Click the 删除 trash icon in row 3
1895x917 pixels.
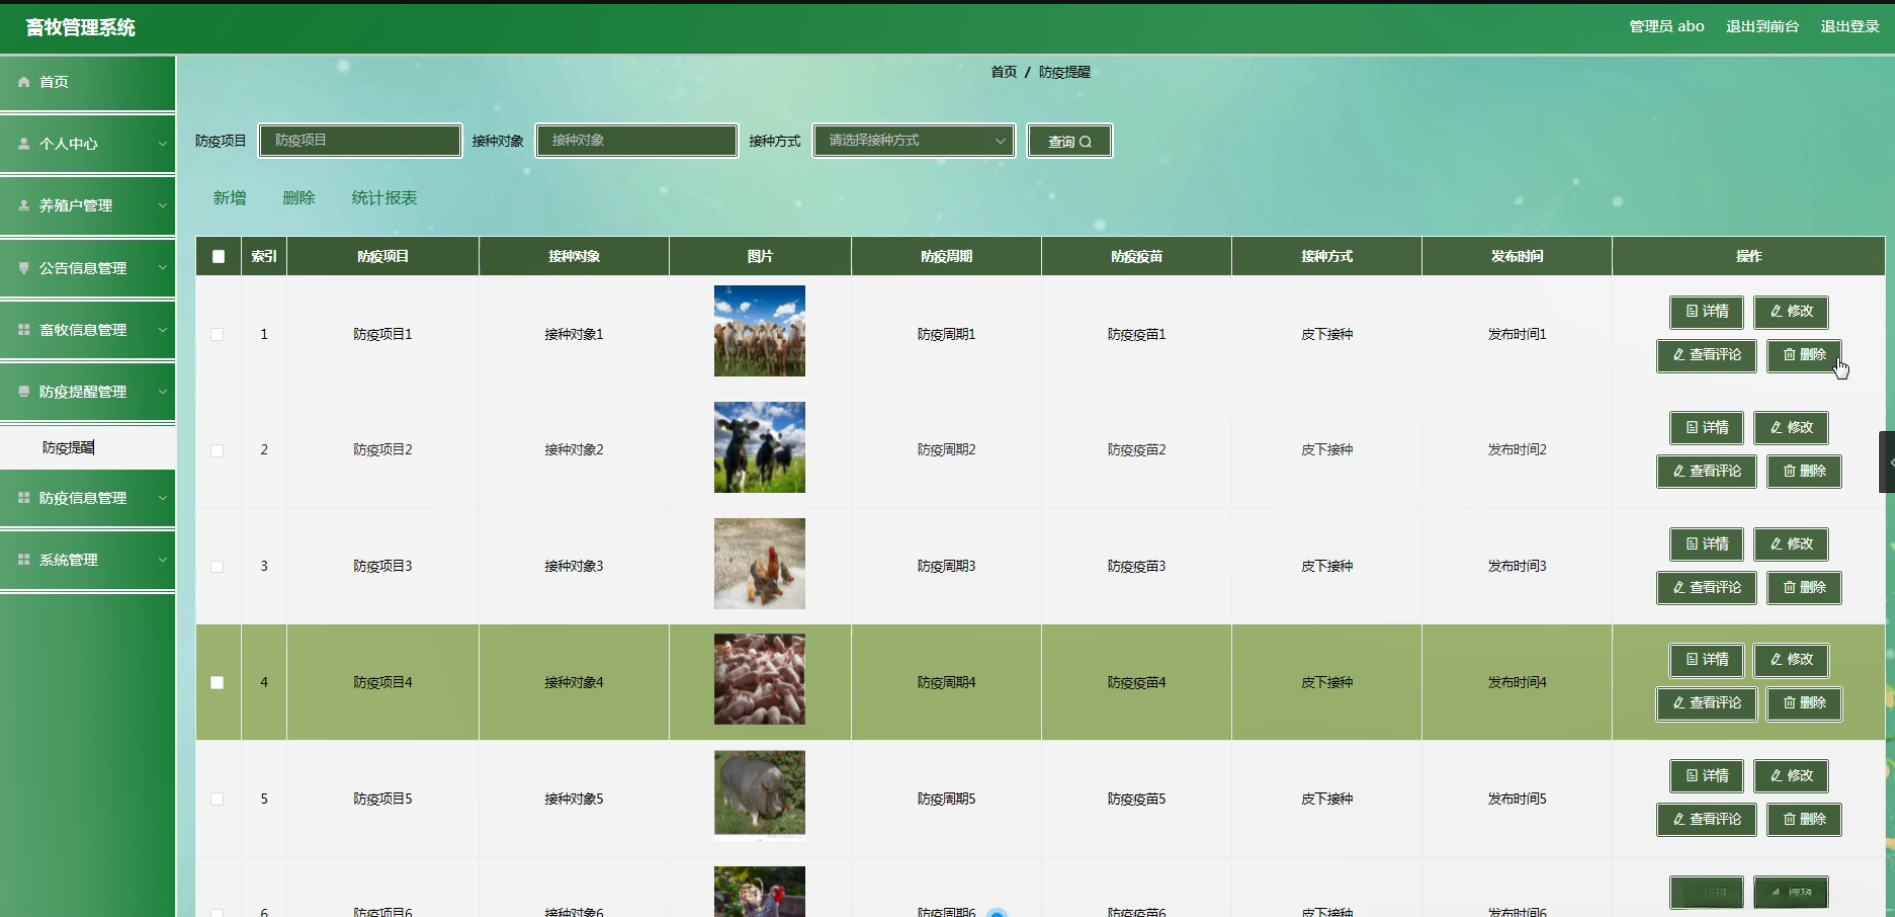[x=1789, y=587]
